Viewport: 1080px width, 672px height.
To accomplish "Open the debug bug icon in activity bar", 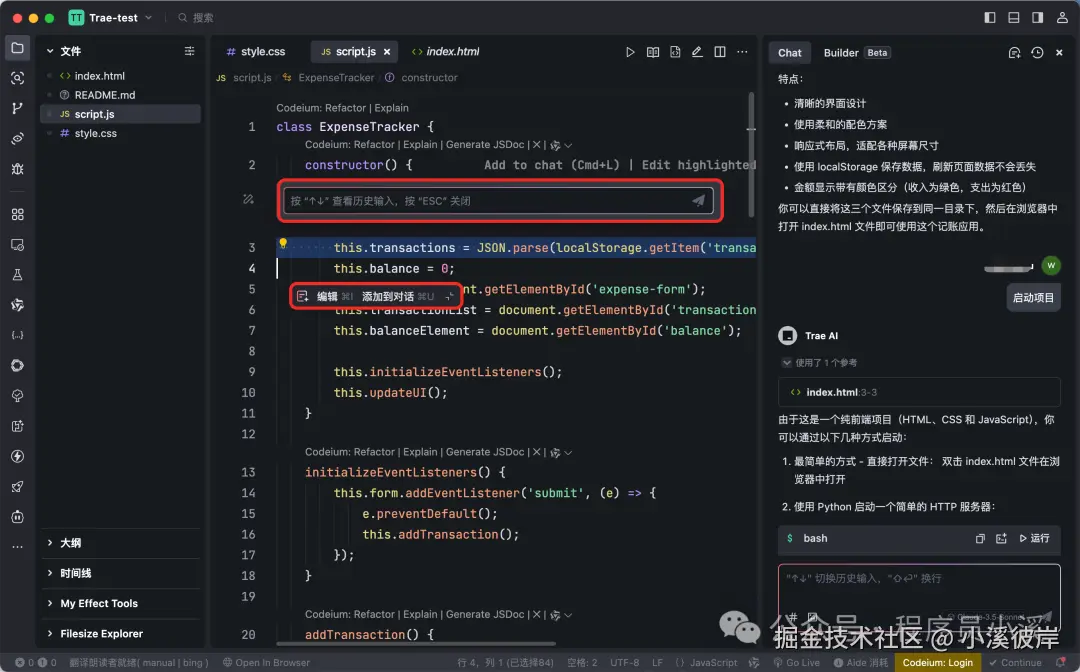I will coord(17,169).
